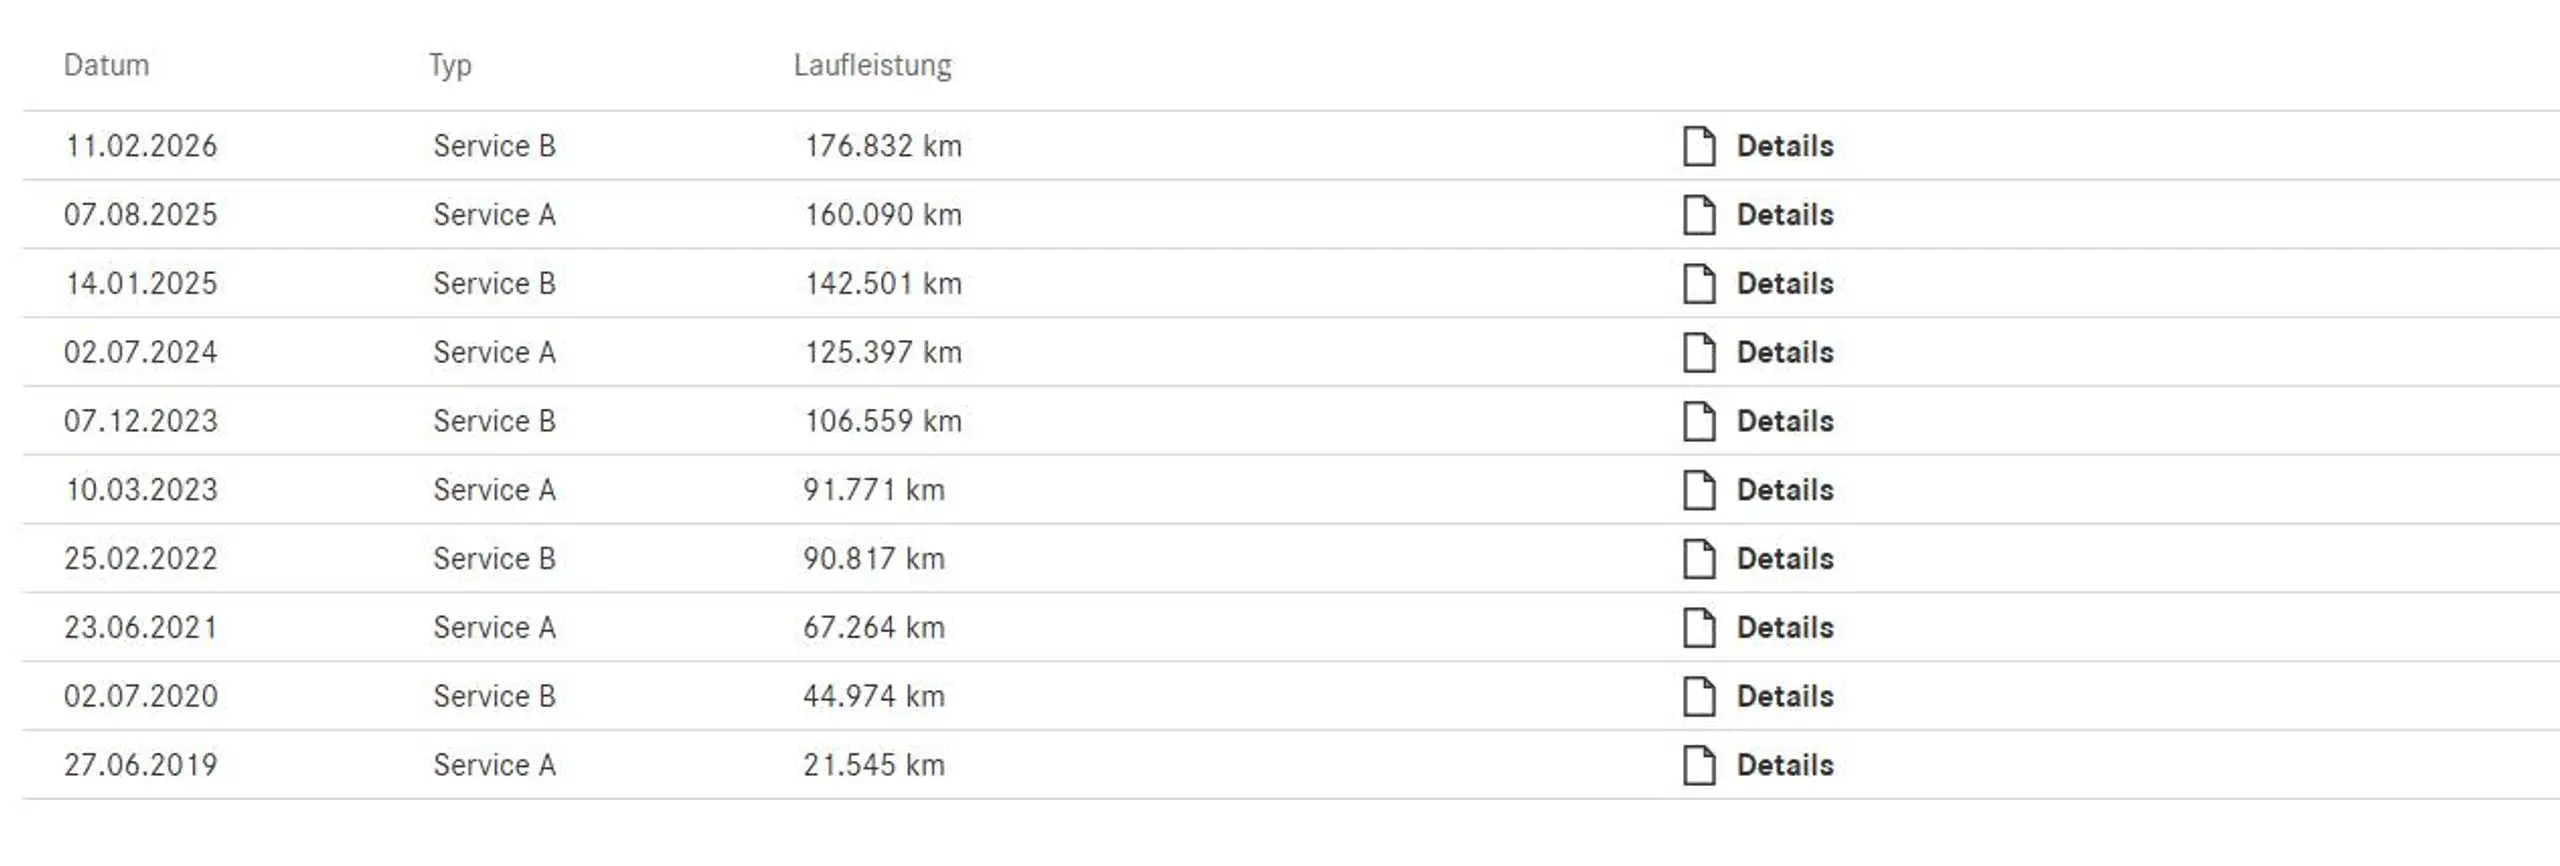Show Details for the 21.545 km service

coord(1785,765)
